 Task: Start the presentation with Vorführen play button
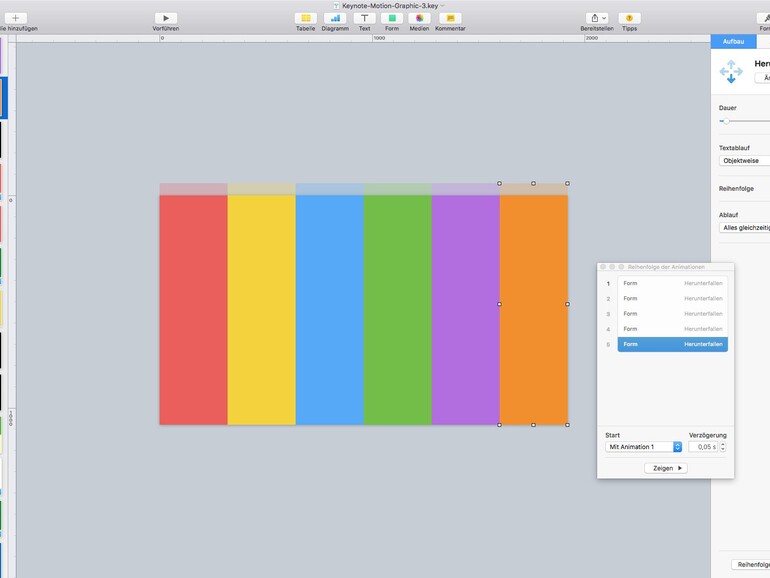tap(166, 18)
